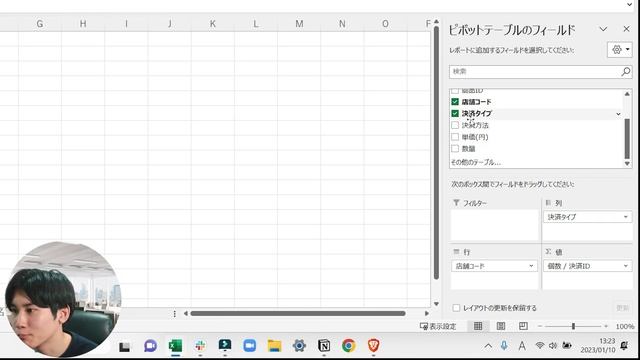Open Google Chrome from the taskbar
This screenshot has width=640, height=360.
(x=349, y=346)
